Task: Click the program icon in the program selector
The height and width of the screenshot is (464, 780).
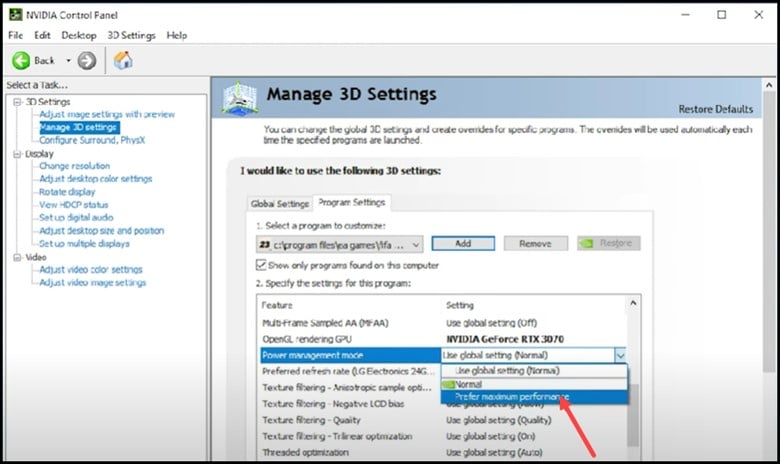Action: [265, 243]
